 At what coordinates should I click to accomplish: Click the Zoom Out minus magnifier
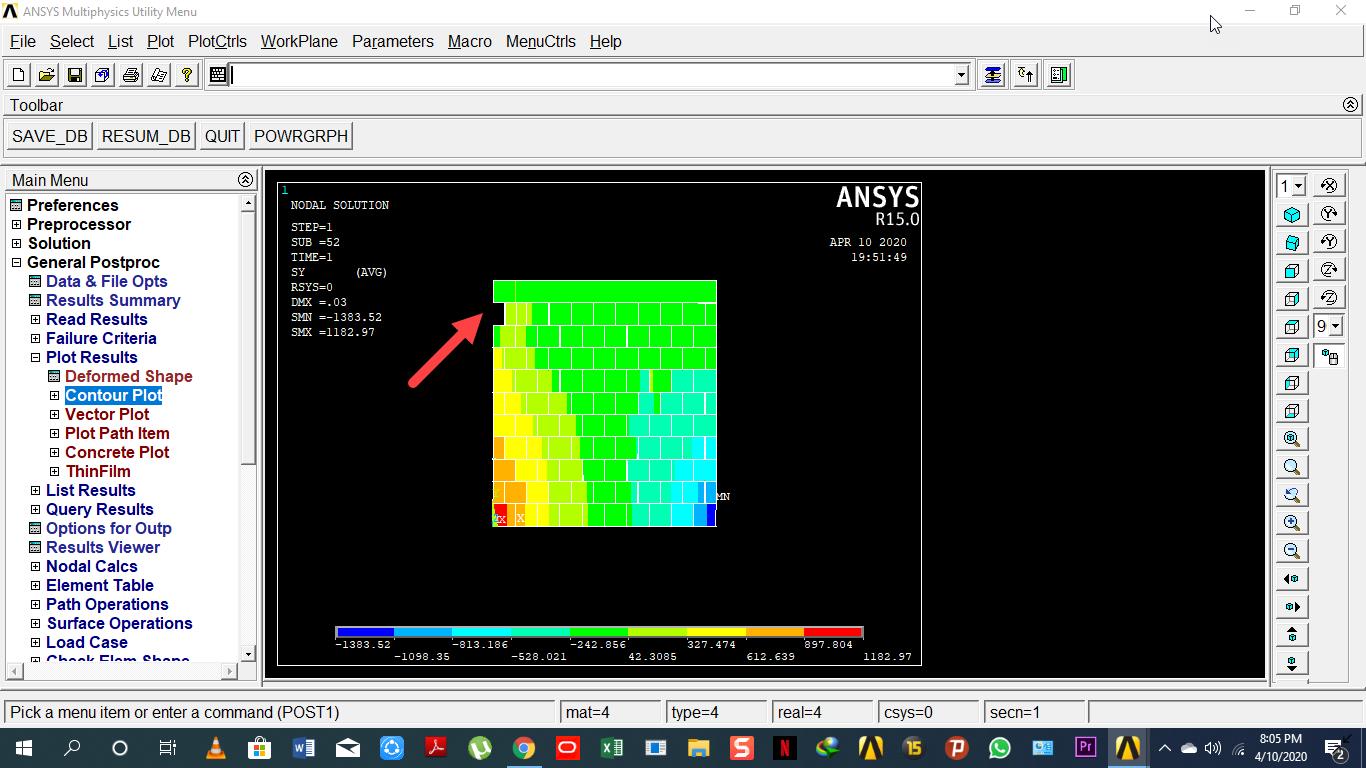pyautogui.click(x=1292, y=551)
